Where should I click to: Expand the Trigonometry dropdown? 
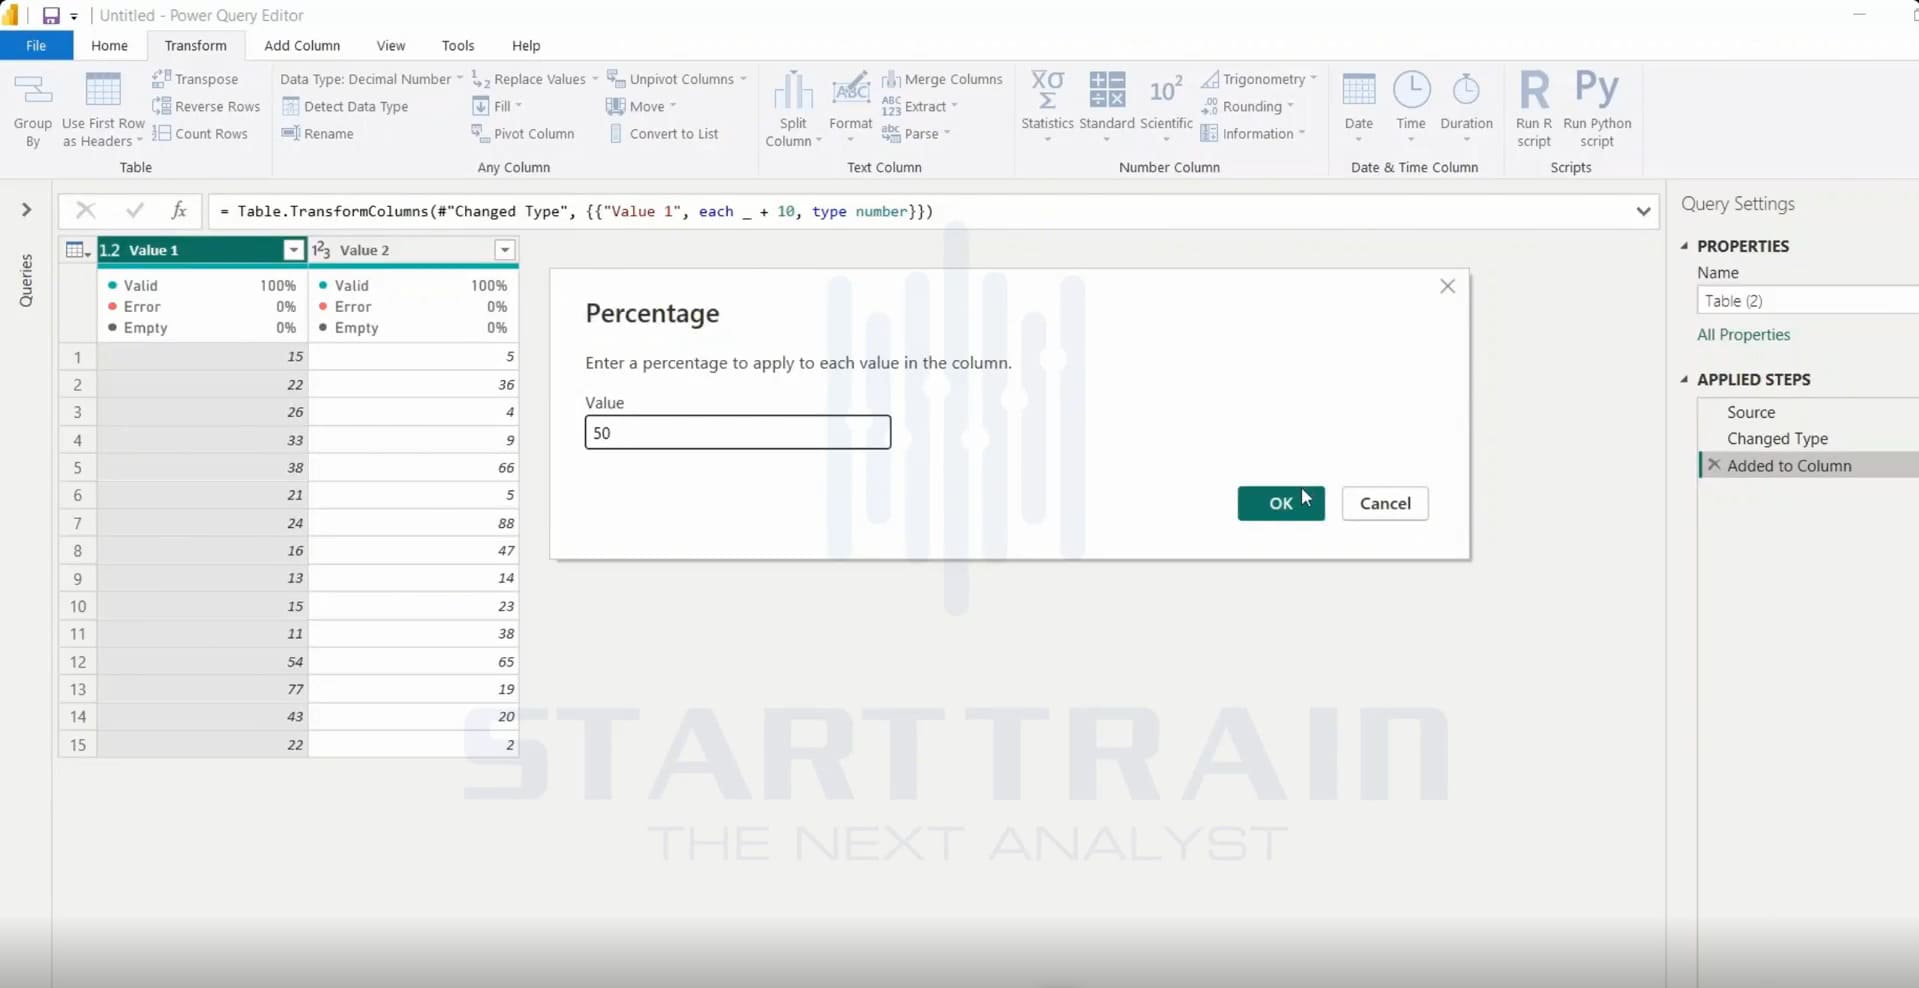pos(1259,79)
